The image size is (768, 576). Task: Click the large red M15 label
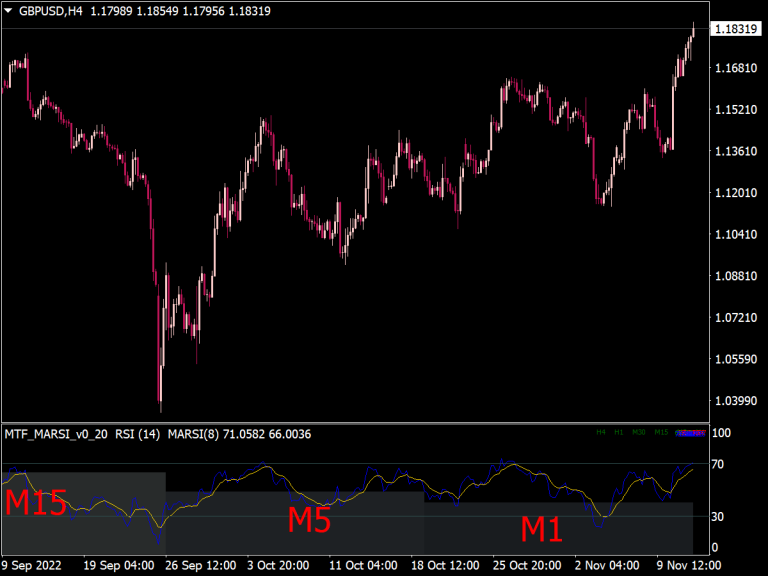coord(36,503)
